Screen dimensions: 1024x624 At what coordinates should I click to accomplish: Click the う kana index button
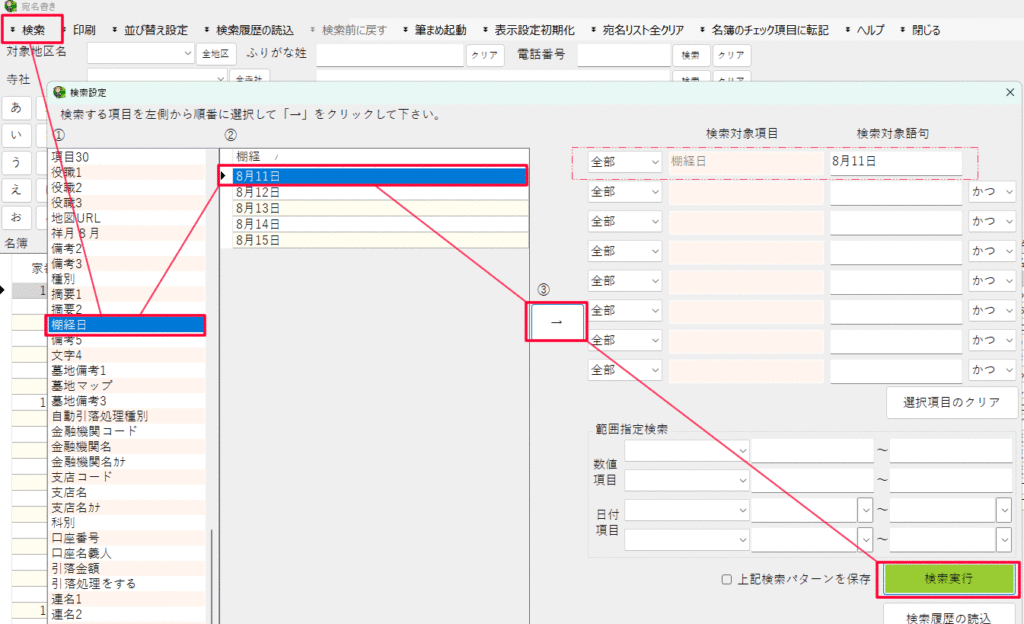(16, 162)
